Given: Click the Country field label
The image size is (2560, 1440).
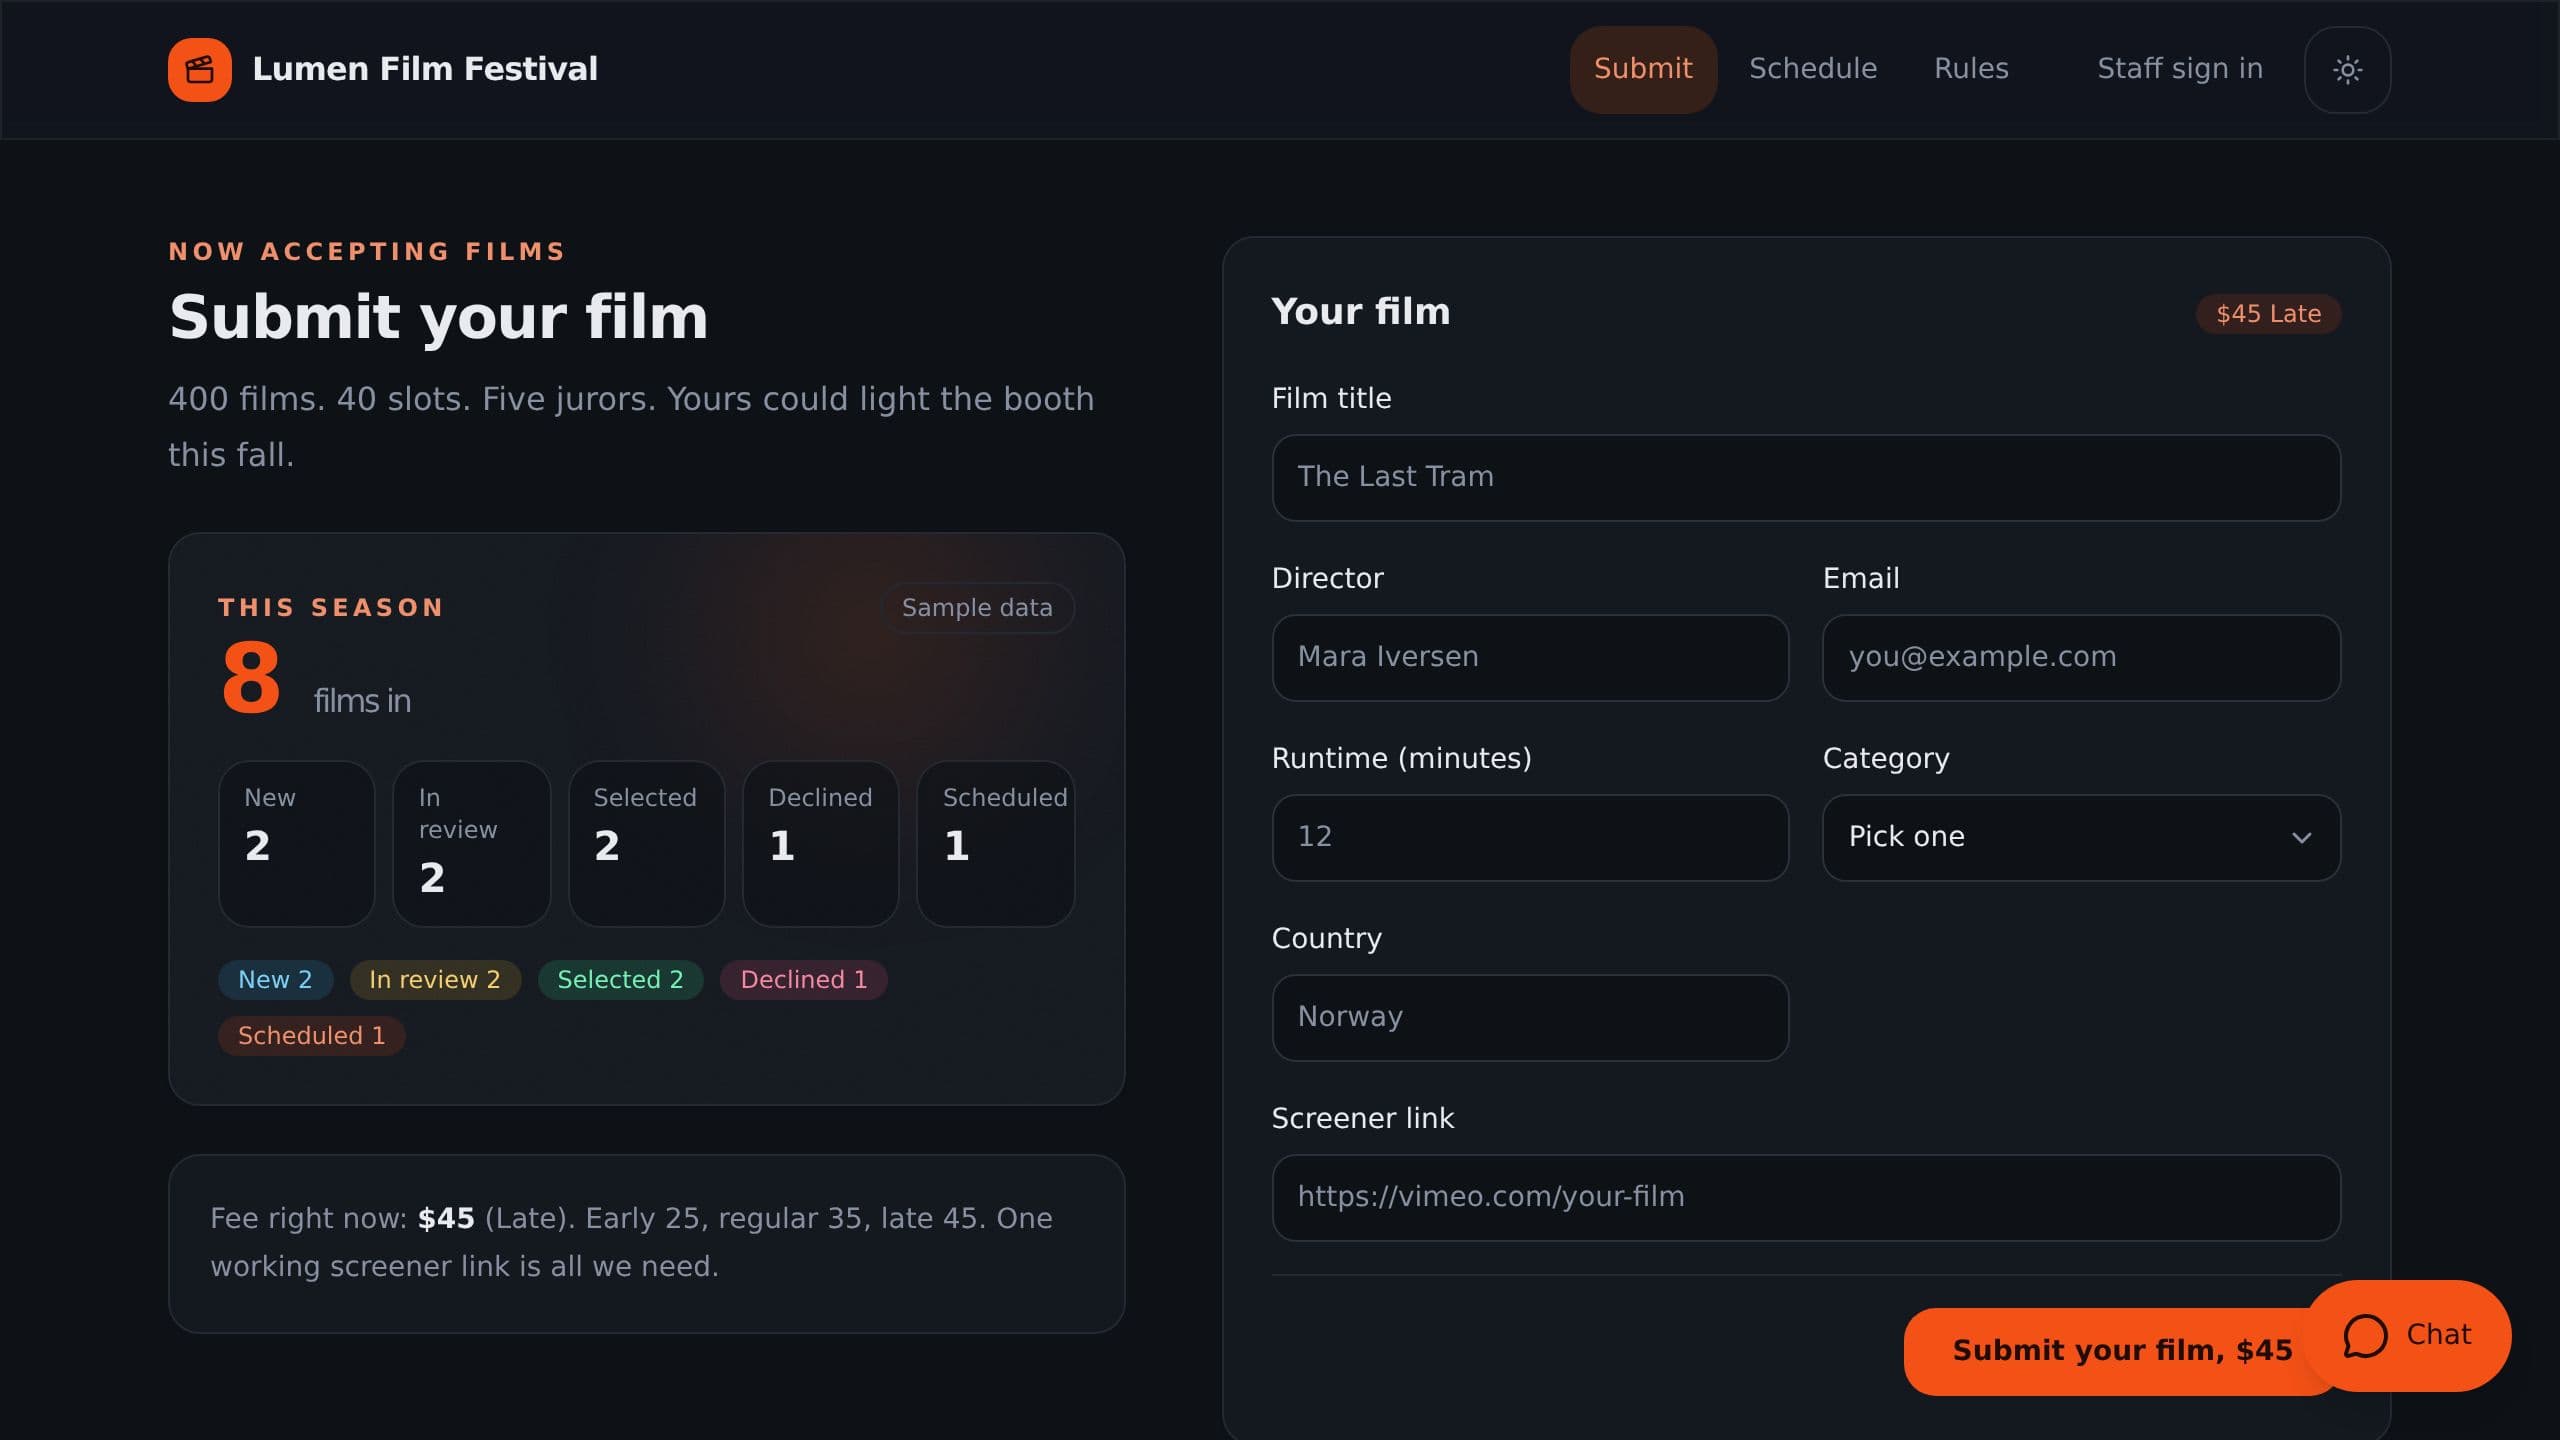Looking at the screenshot, I should tap(1326, 938).
